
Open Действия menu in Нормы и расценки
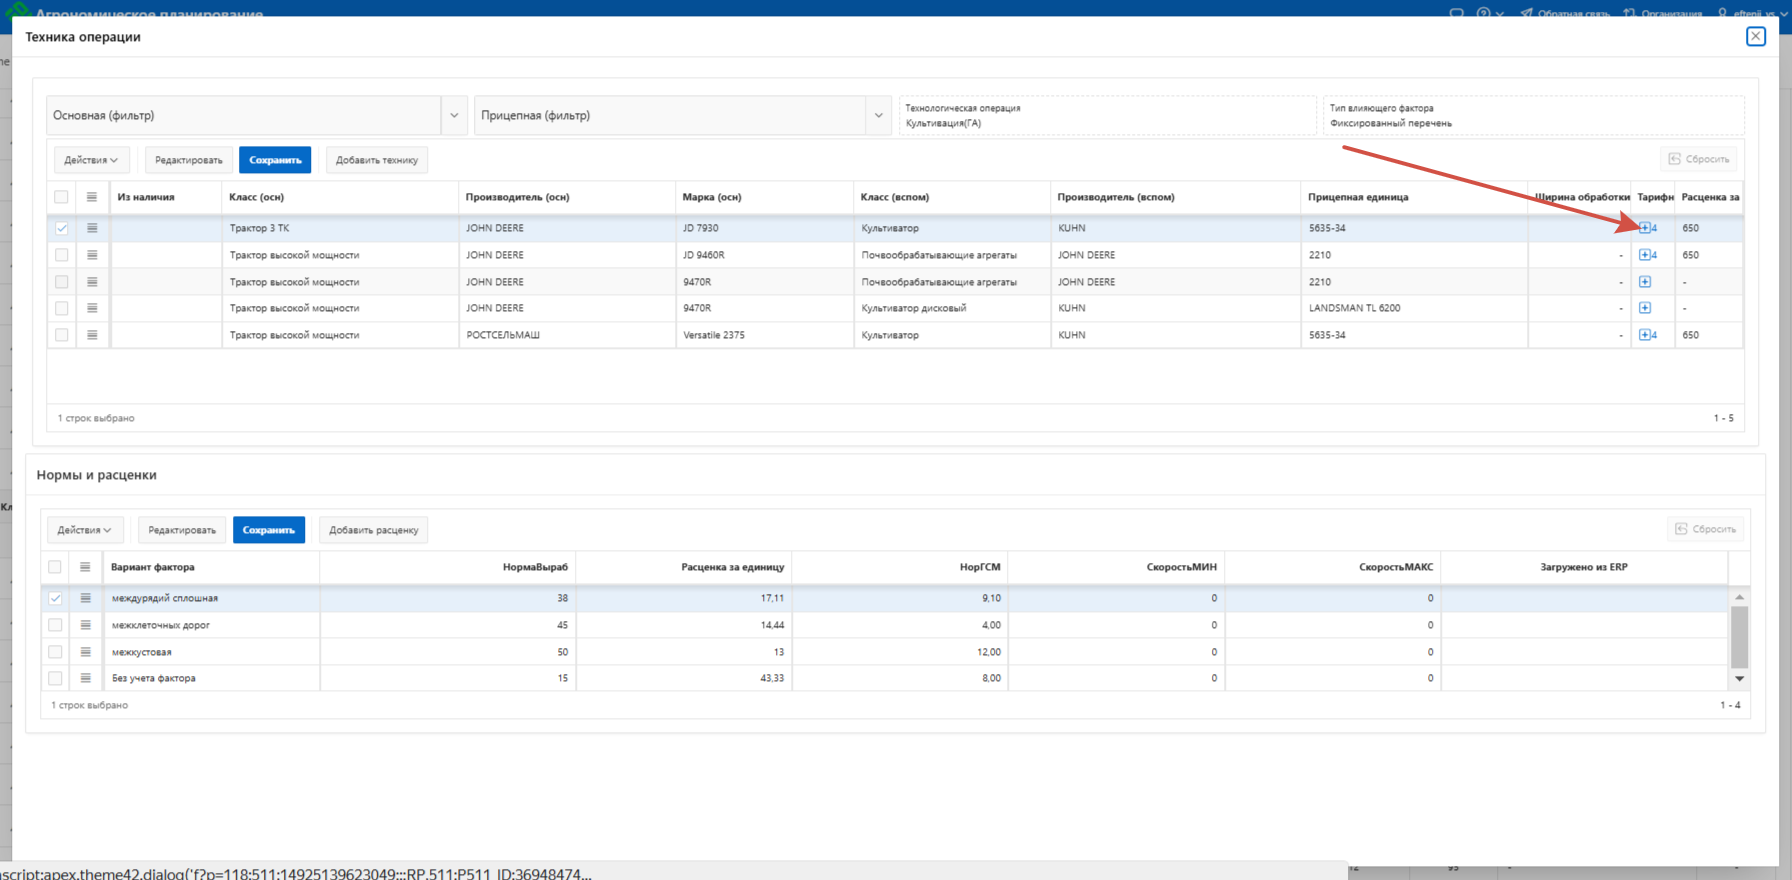pyautogui.click(x=84, y=530)
